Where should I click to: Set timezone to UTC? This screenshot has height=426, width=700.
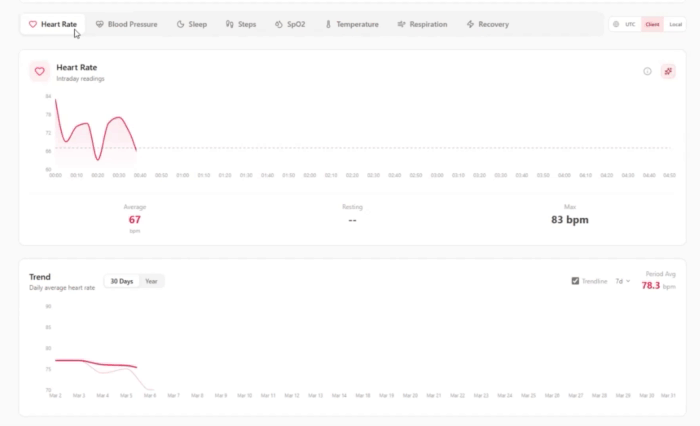(x=630, y=24)
